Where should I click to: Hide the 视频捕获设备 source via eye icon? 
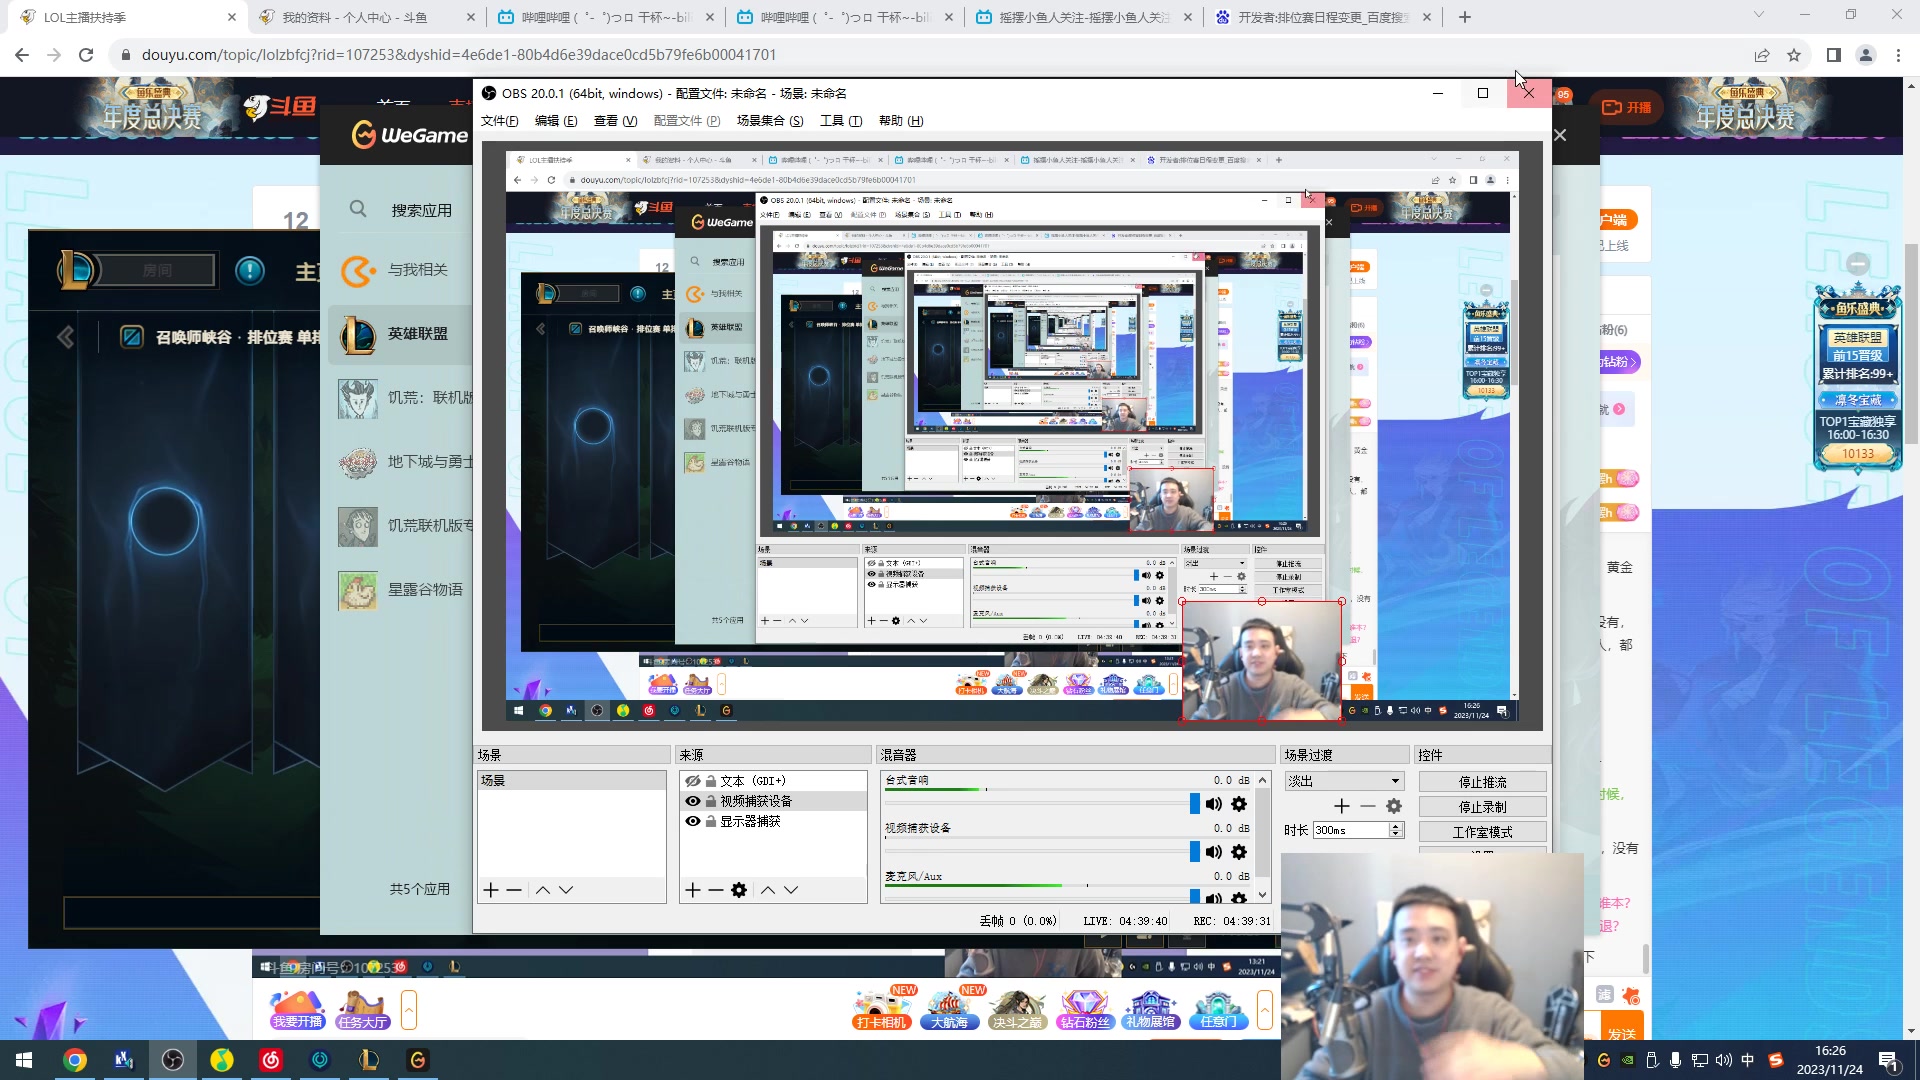(x=692, y=801)
